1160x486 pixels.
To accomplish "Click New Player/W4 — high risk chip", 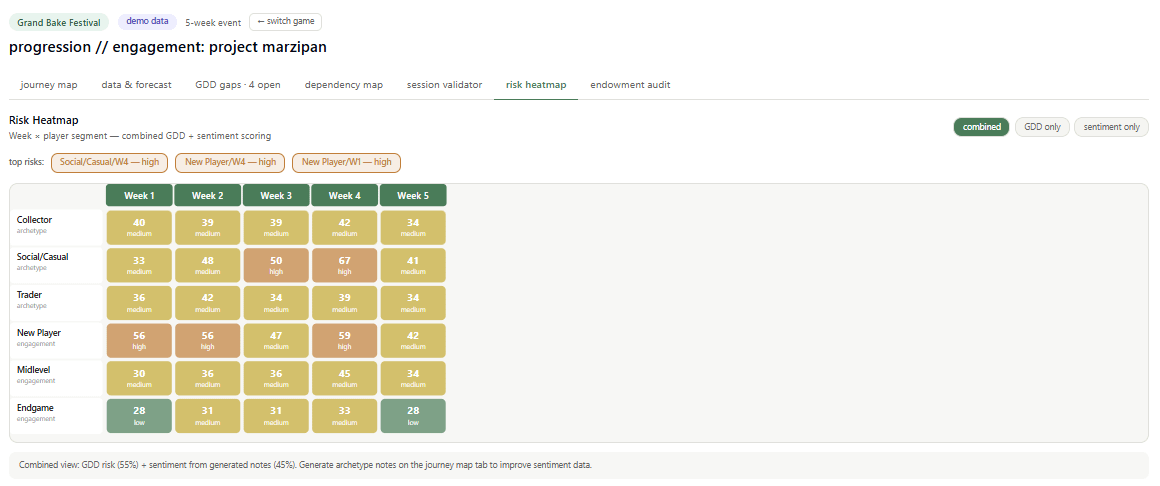I will point(230,163).
